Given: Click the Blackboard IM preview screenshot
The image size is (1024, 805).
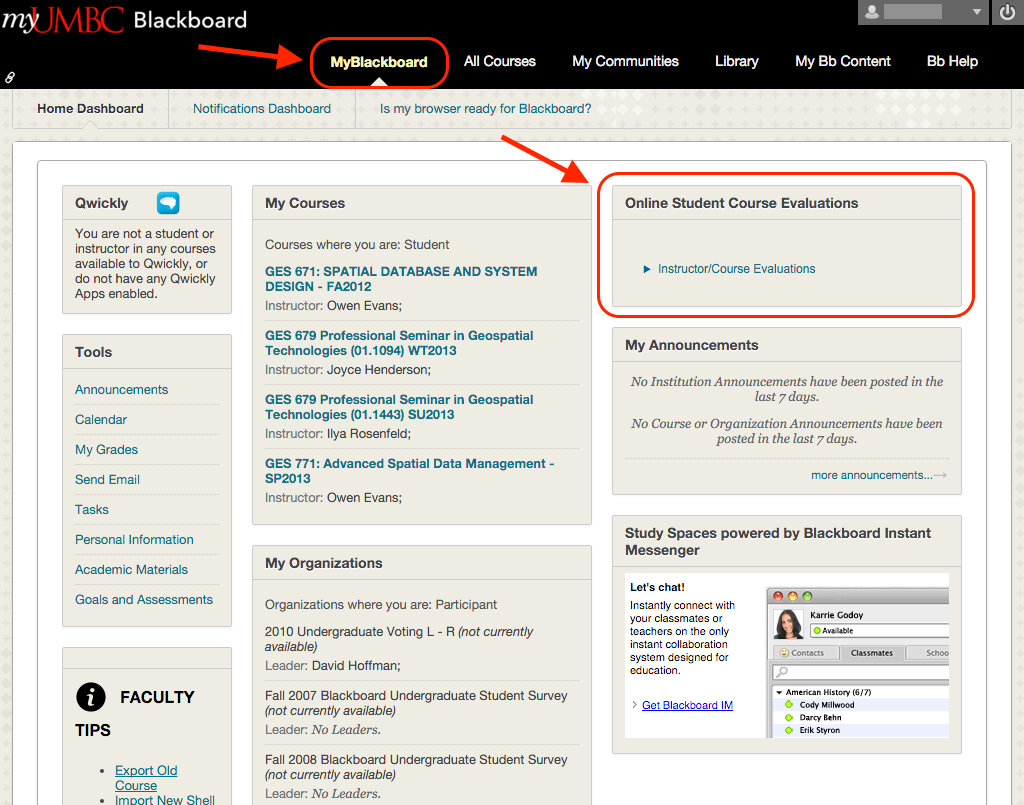Looking at the screenshot, I should pos(857,662).
